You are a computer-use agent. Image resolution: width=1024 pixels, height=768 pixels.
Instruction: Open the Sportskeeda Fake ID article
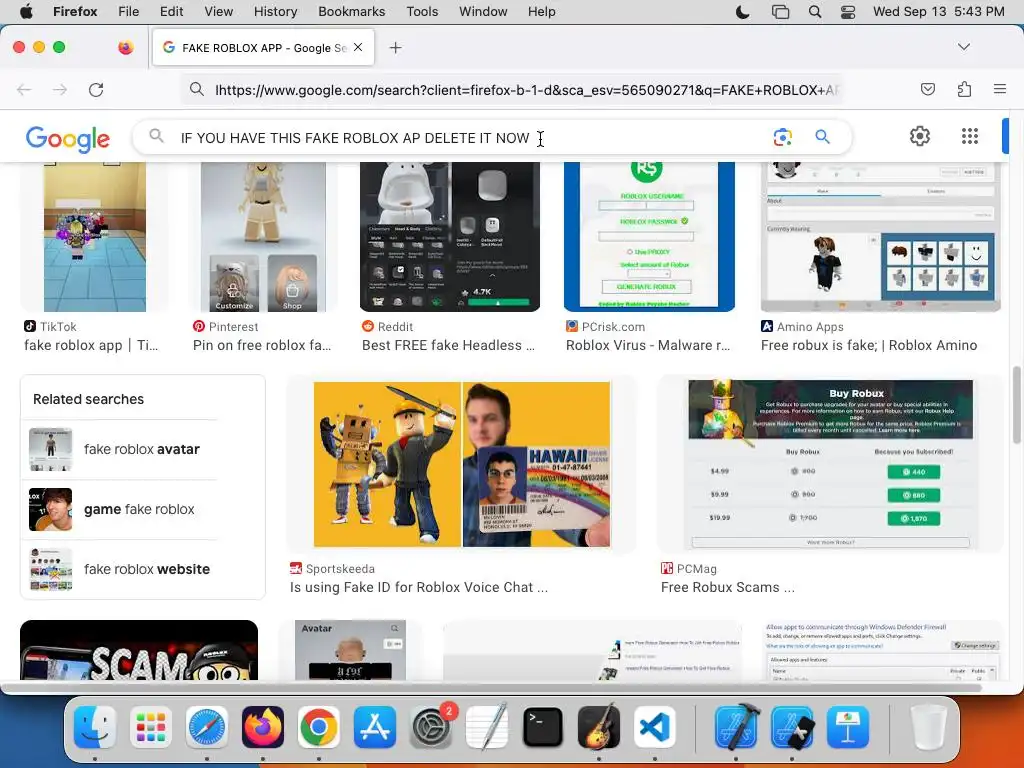419,587
